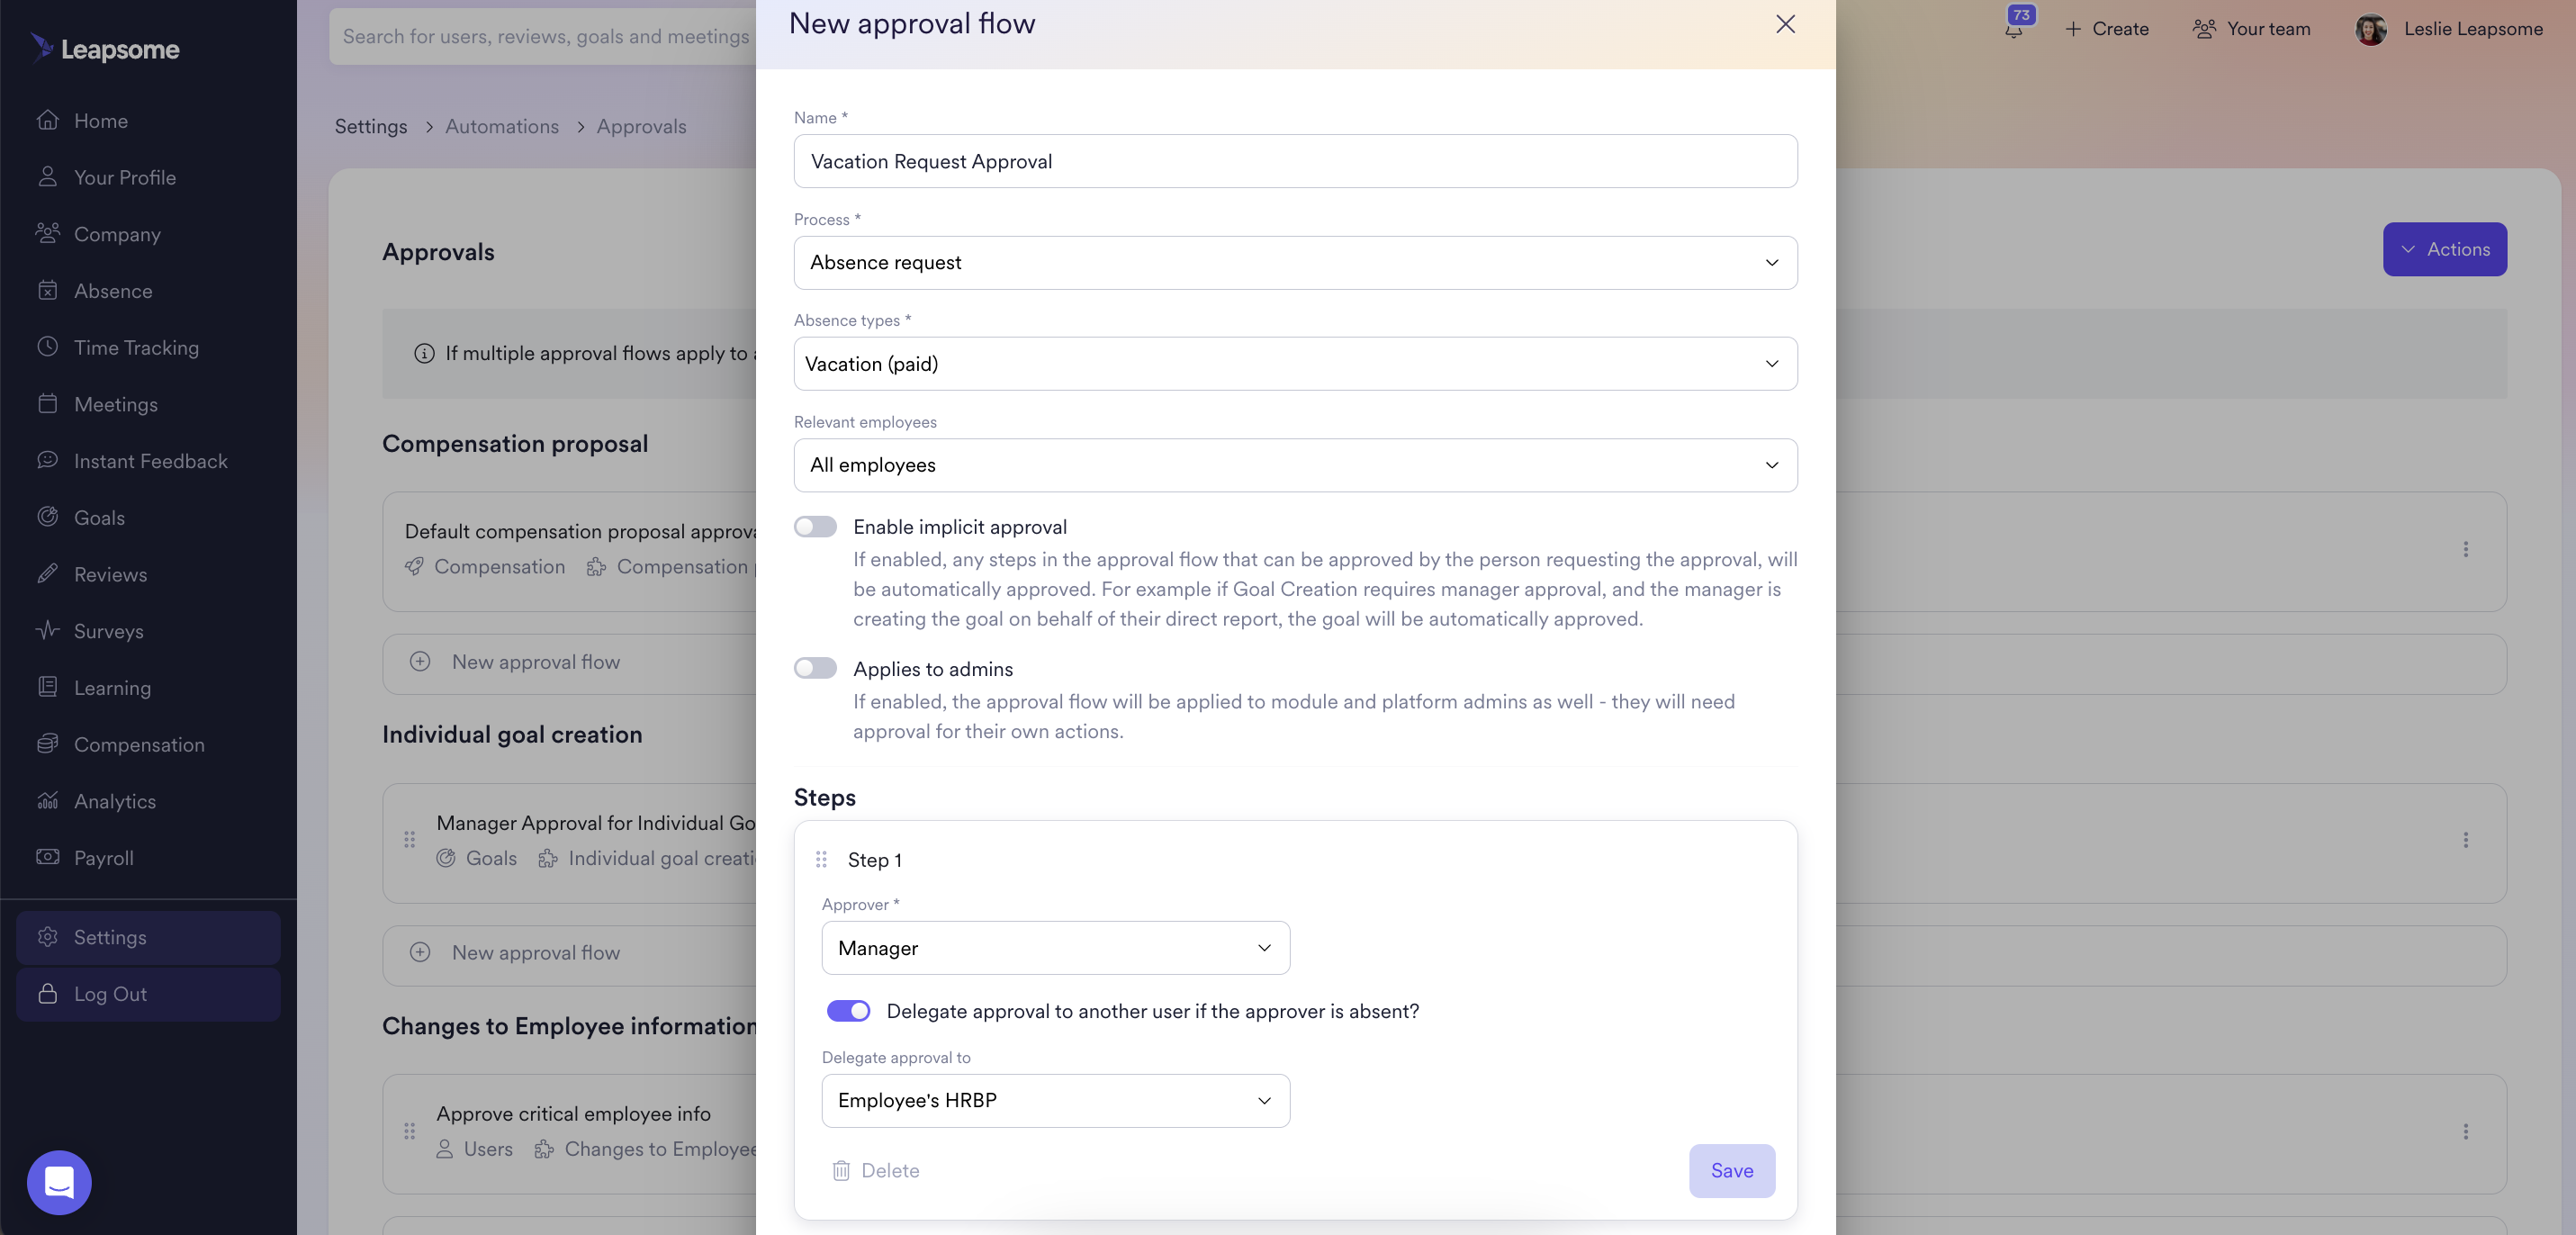Disable the Delegate approval toggle
Screen dimensions: 2576x1235
[848, 1011]
